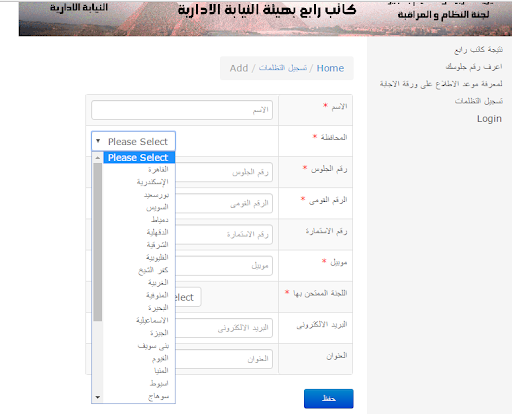Open نتيجة كاتب رابع sidebar link
This screenshot has width=512, height=414.
tap(478, 50)
